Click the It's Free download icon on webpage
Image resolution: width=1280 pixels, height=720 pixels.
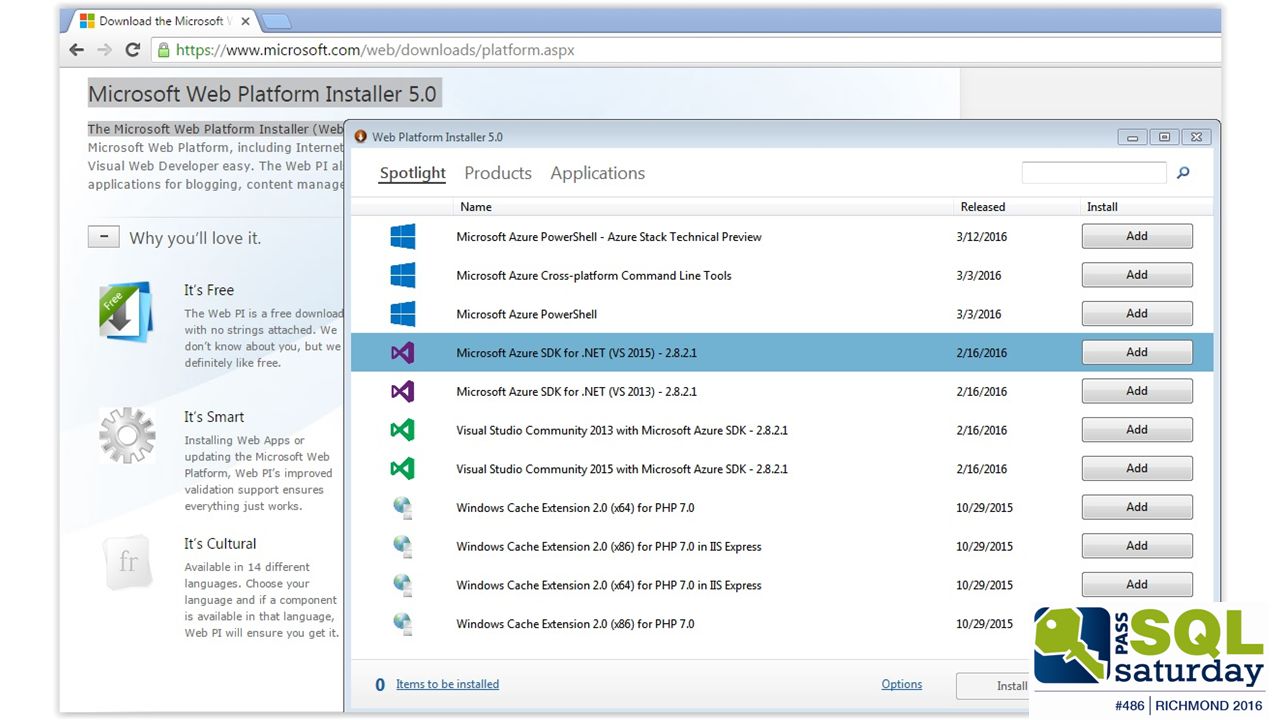coord(126,312)
